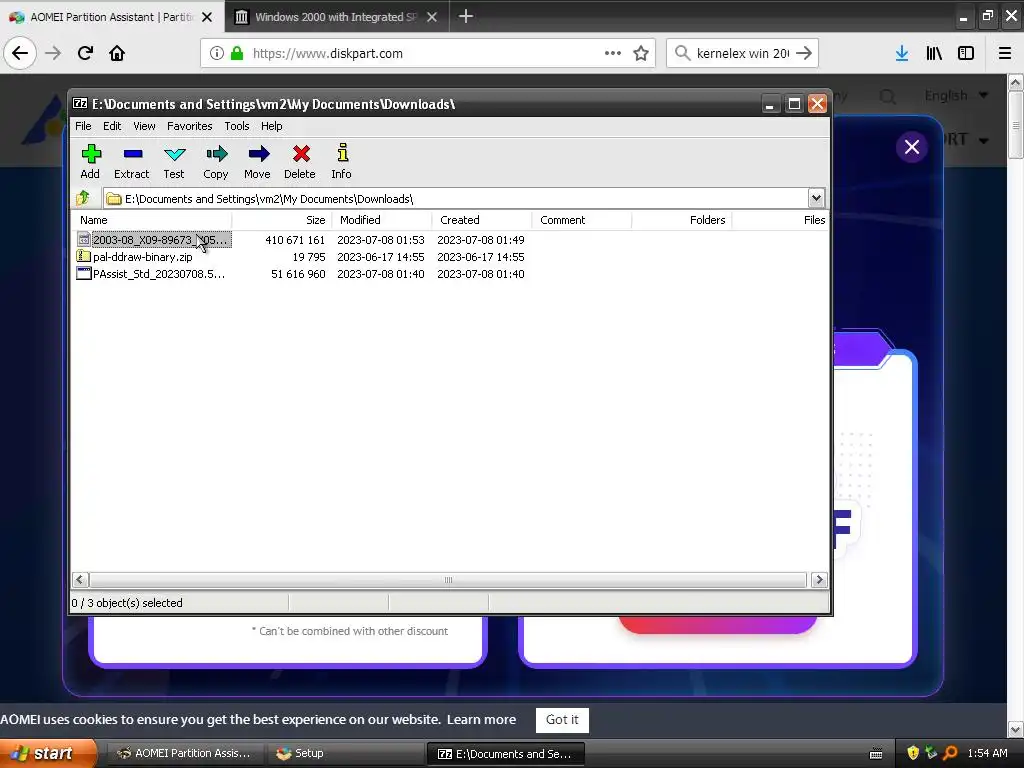
Task: Open the browser hamburger menu
Action: click(1005, 53)
